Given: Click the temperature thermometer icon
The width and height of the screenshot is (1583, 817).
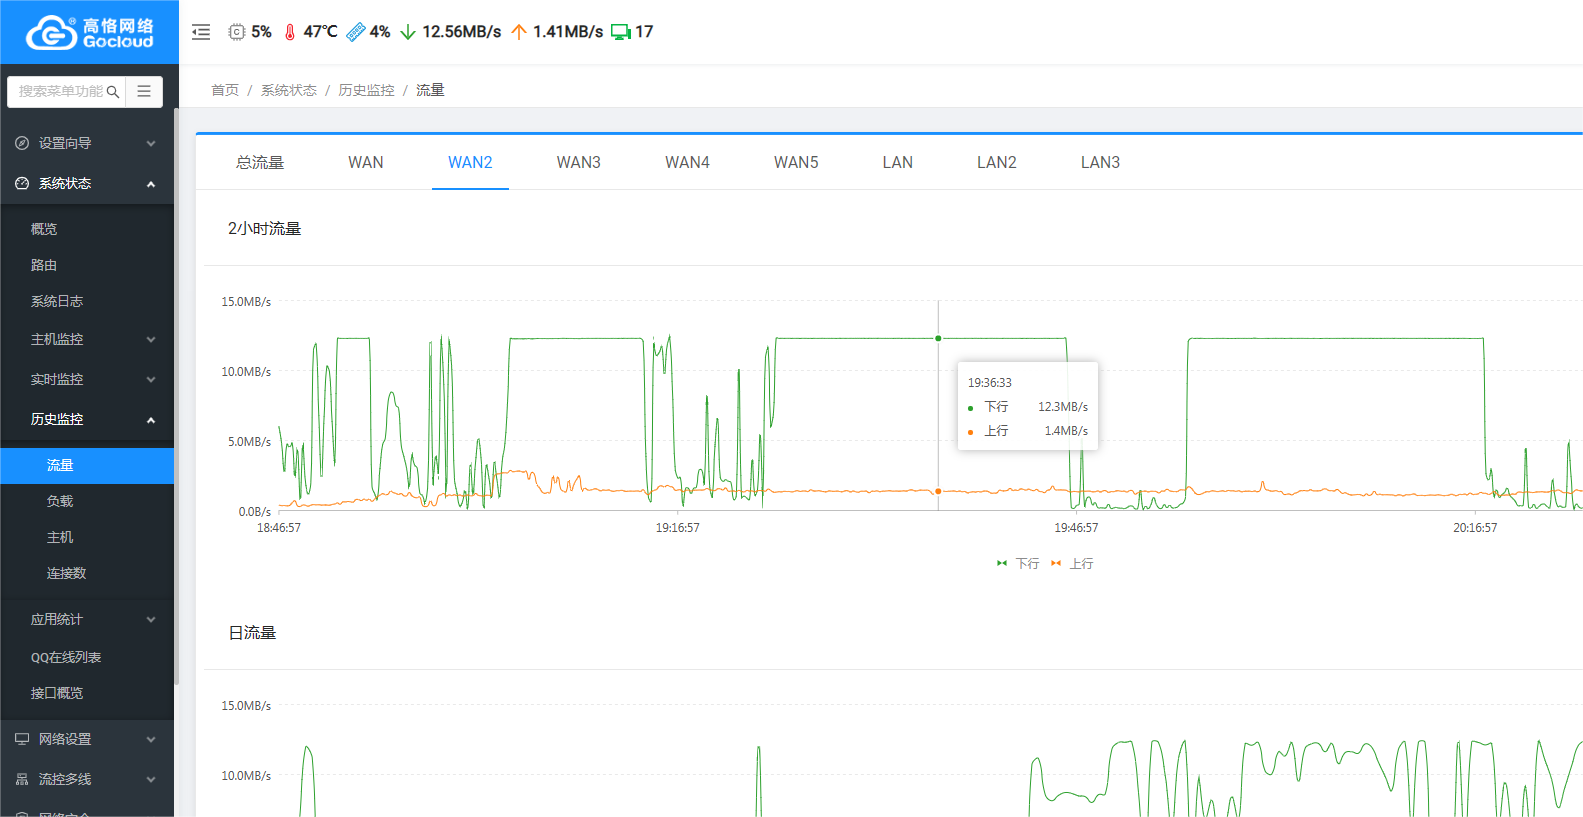Looking at the screenshot, I should [x=290, y=32].
